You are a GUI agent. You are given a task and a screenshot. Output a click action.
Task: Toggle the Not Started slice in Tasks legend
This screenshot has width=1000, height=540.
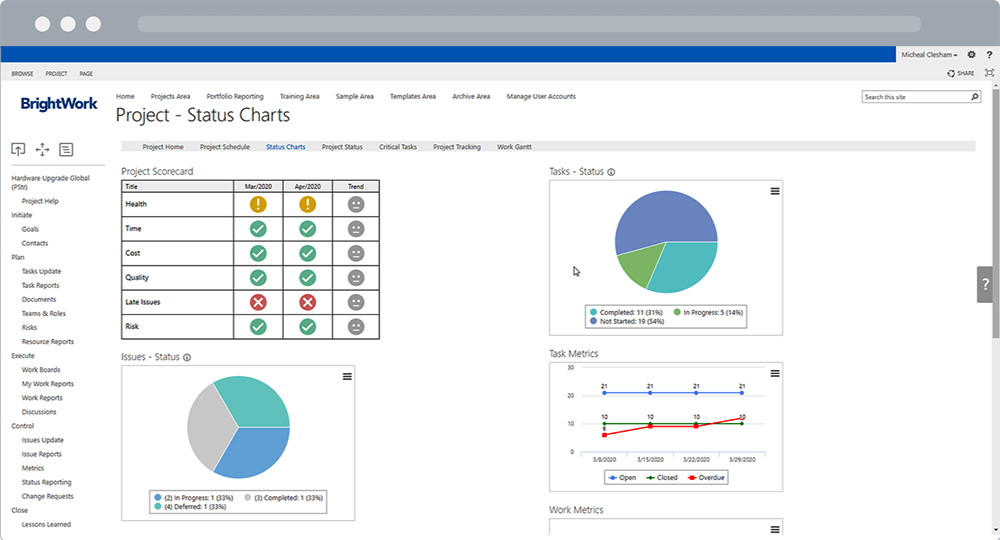coord(625,322)
